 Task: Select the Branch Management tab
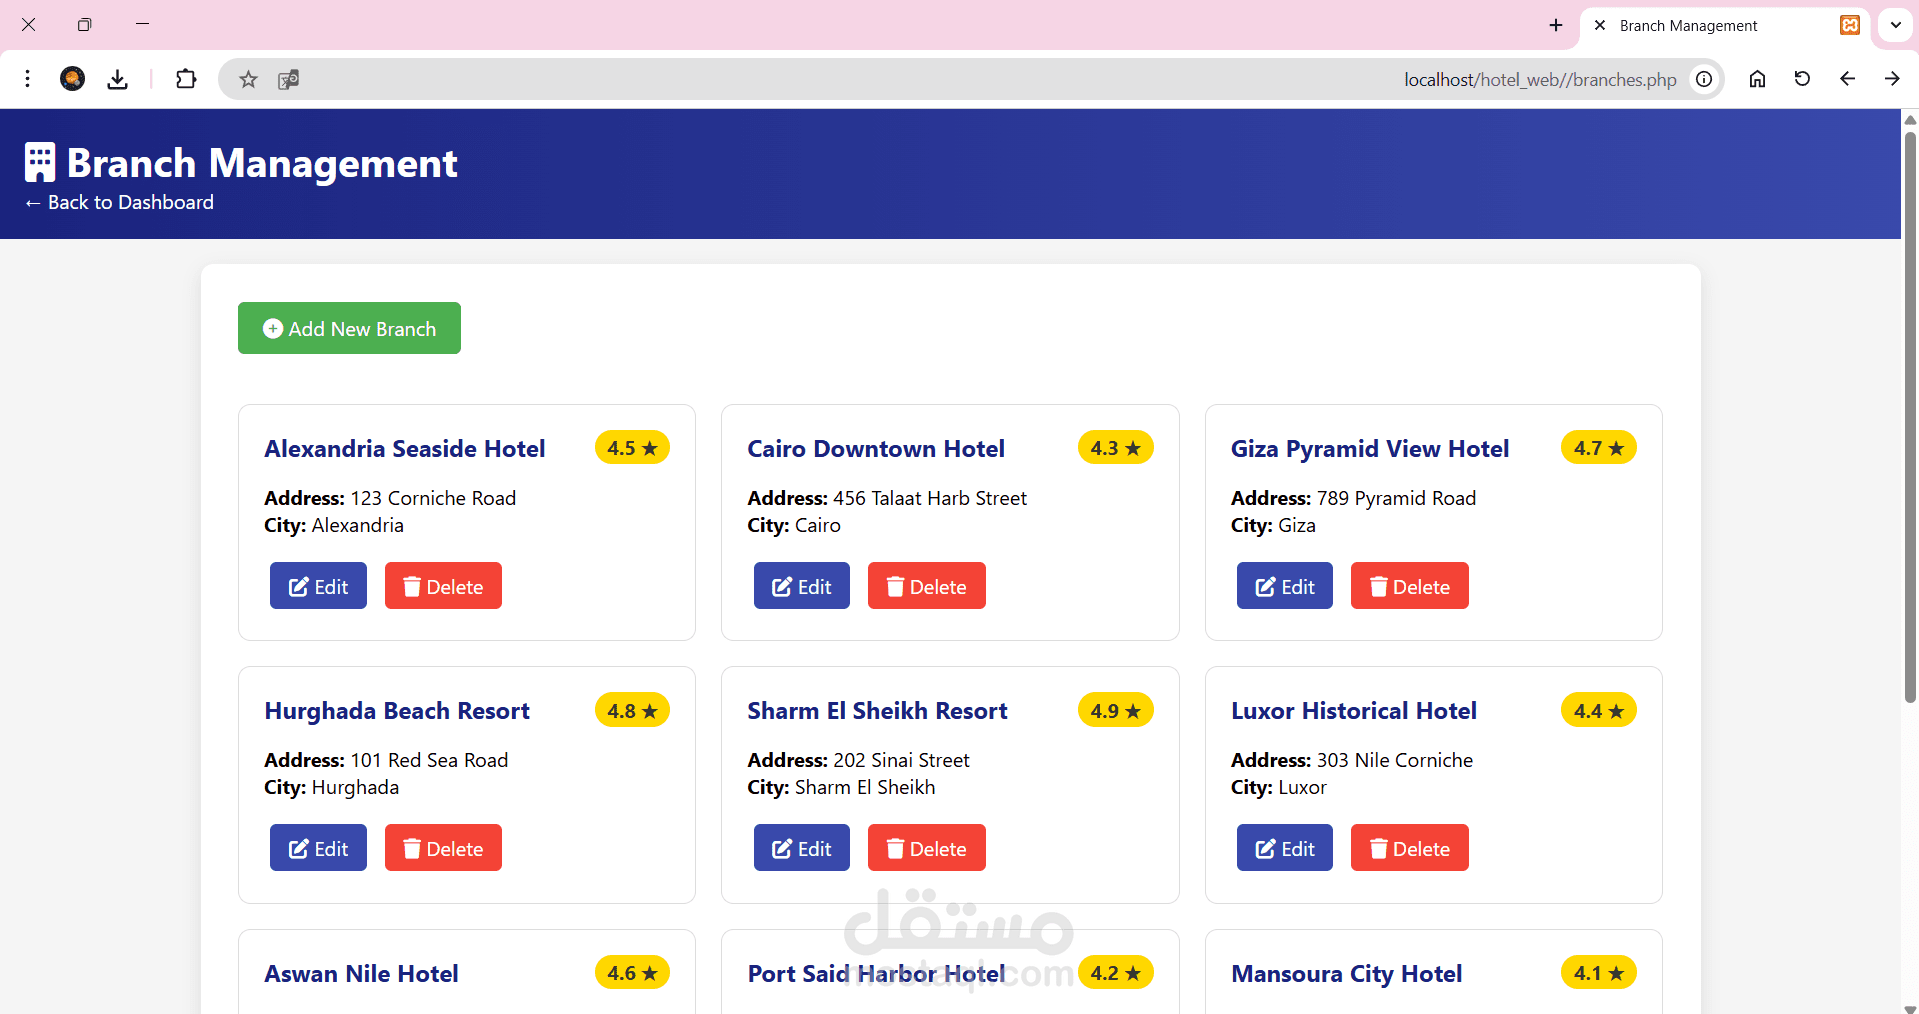coord(1726,26)
